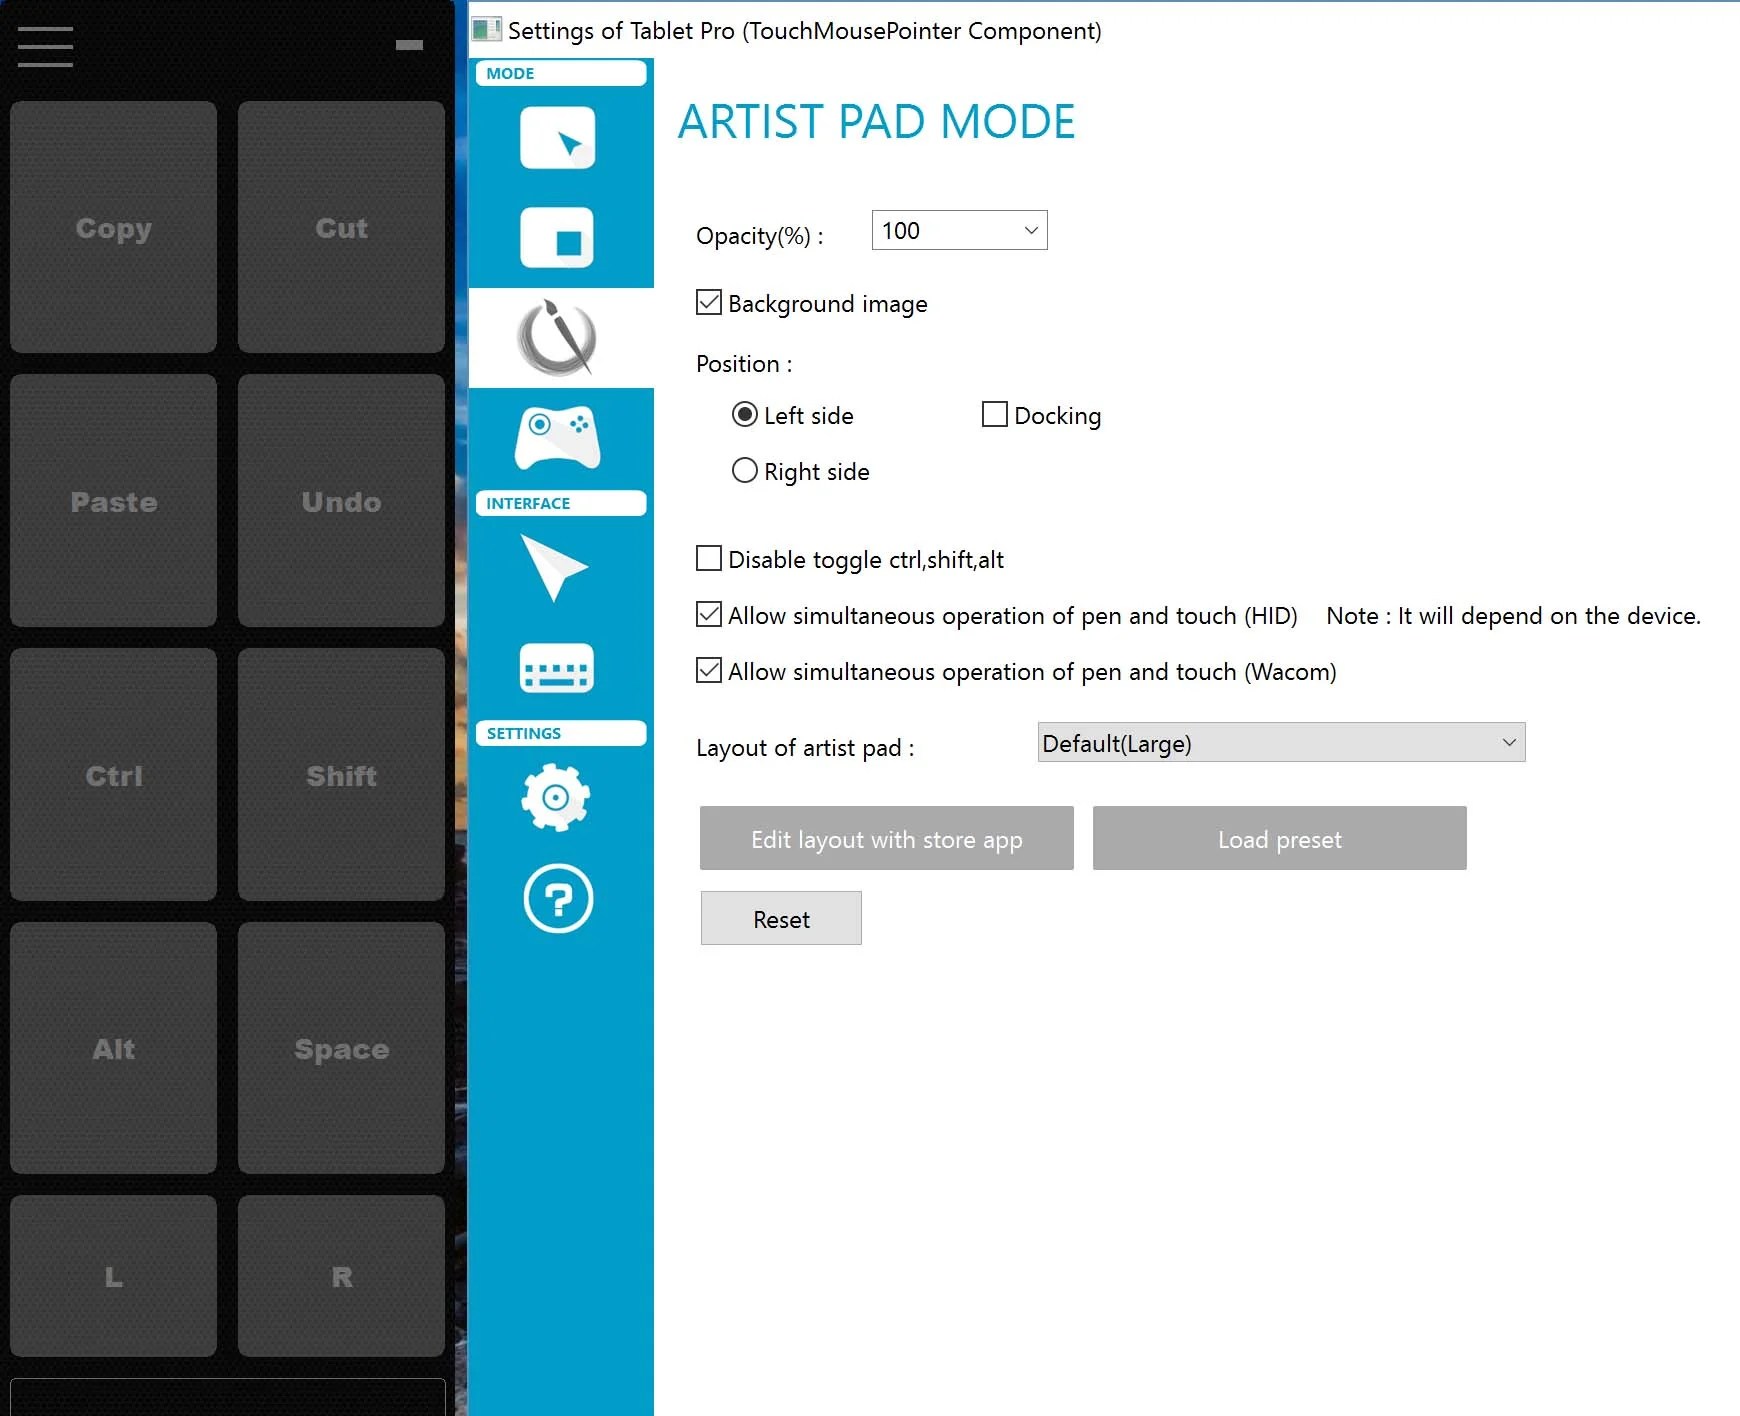Open the settings gear icon
Screen dimensions: 1740x1416
point(557,799)
